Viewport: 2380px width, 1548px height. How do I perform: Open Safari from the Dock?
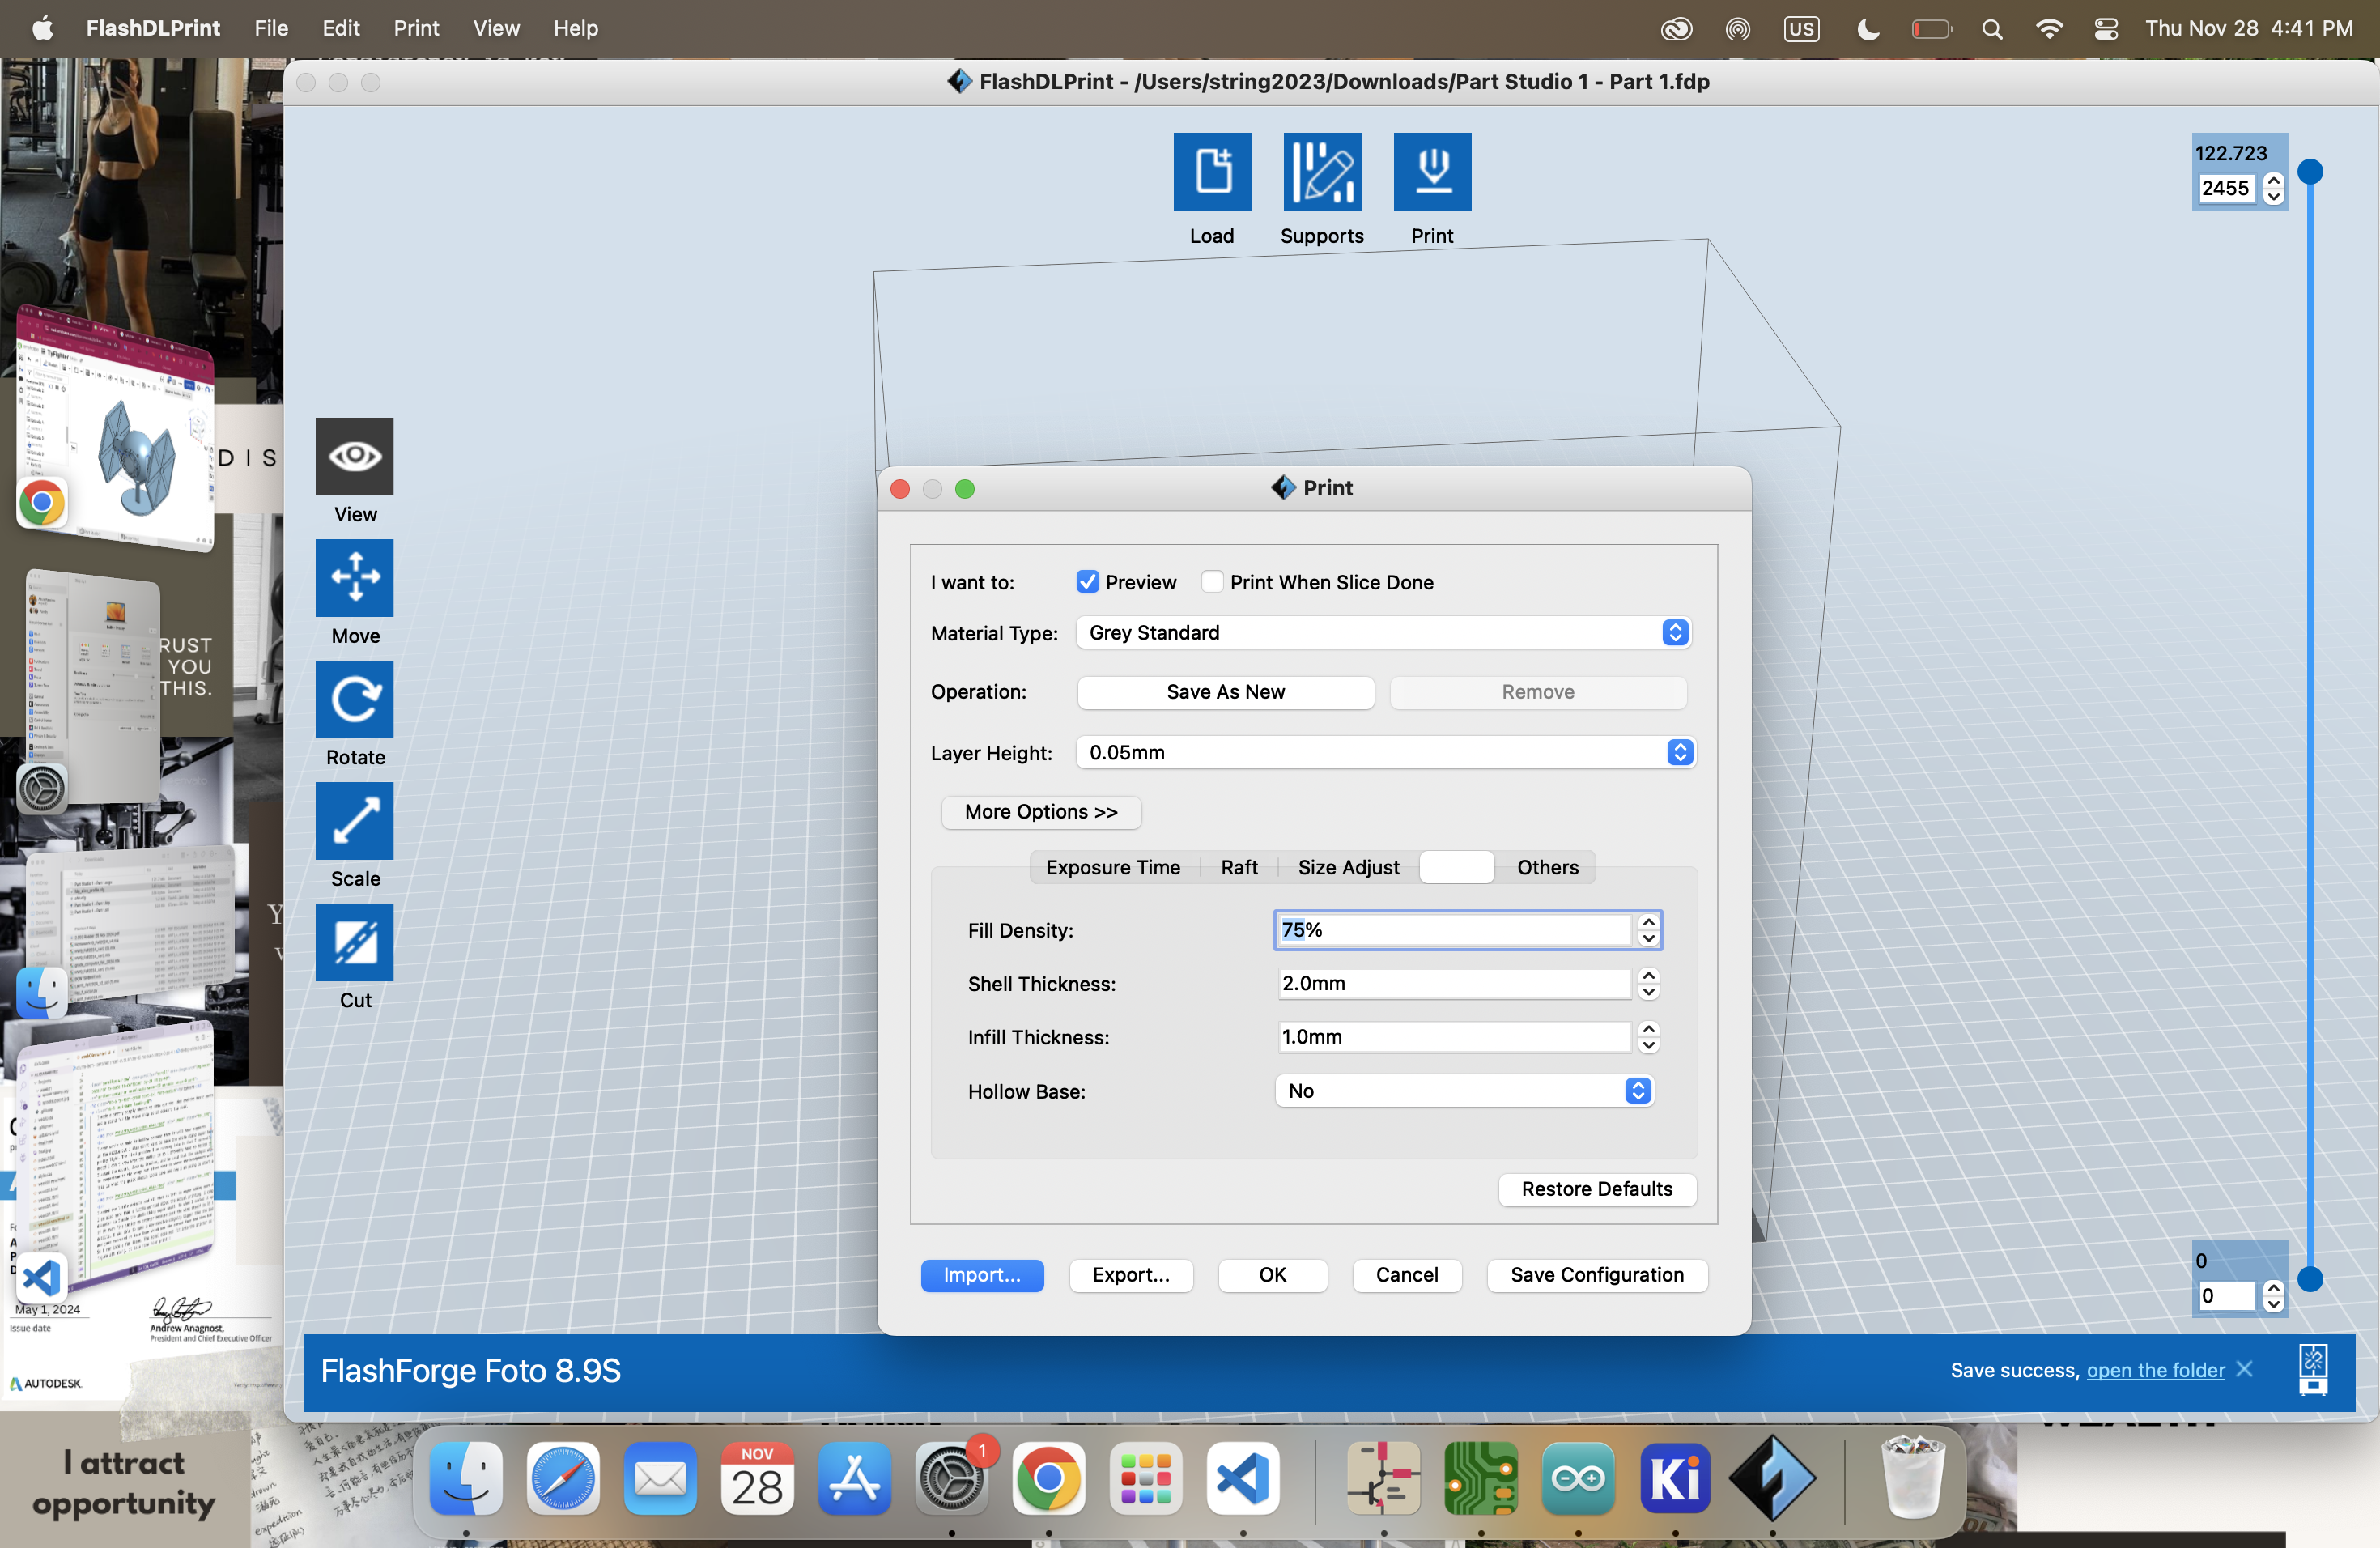tap(562, 1478)
